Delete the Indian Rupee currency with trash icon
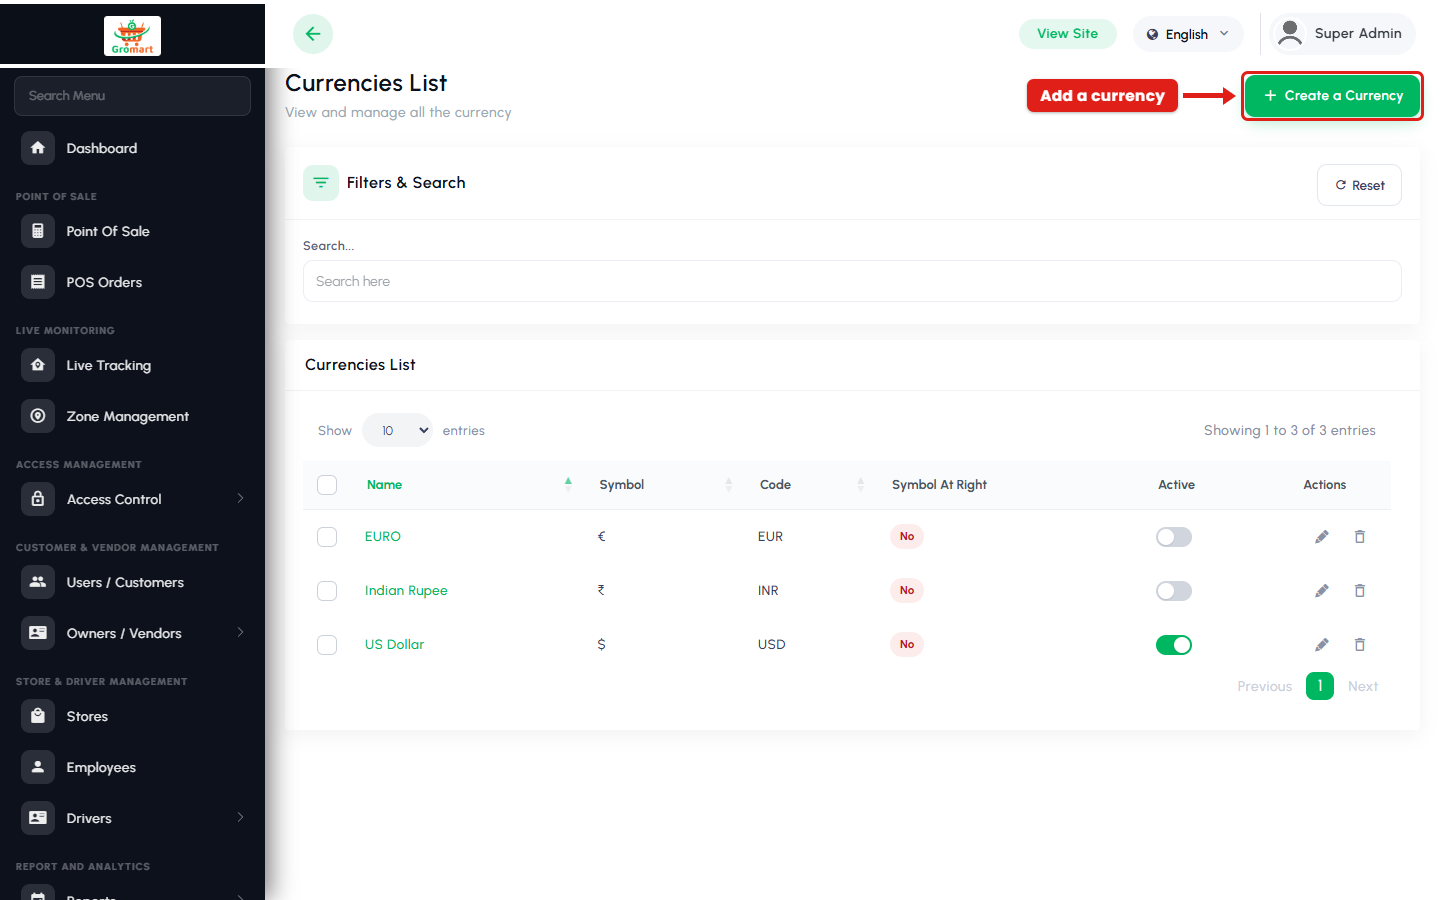The image size is (1440, 900). [1360, 591]
